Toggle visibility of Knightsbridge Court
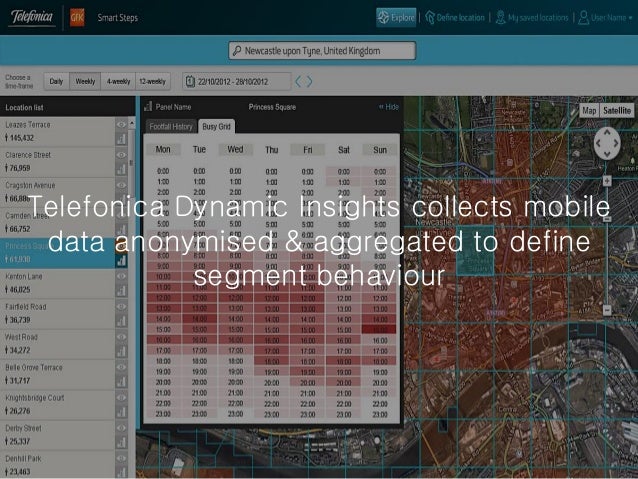 (121, 398)
